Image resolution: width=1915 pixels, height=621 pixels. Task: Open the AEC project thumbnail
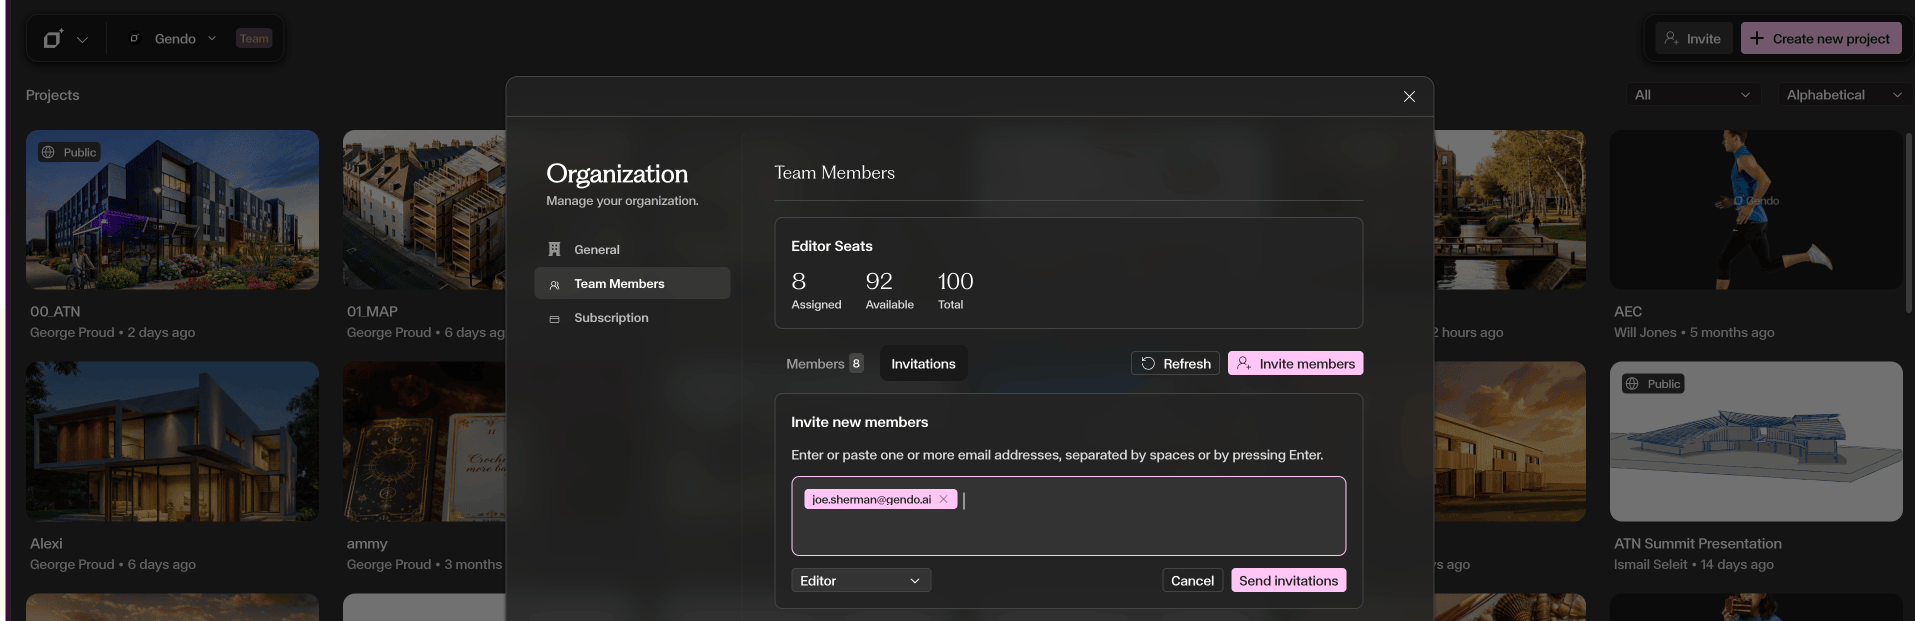point(1756,210)
